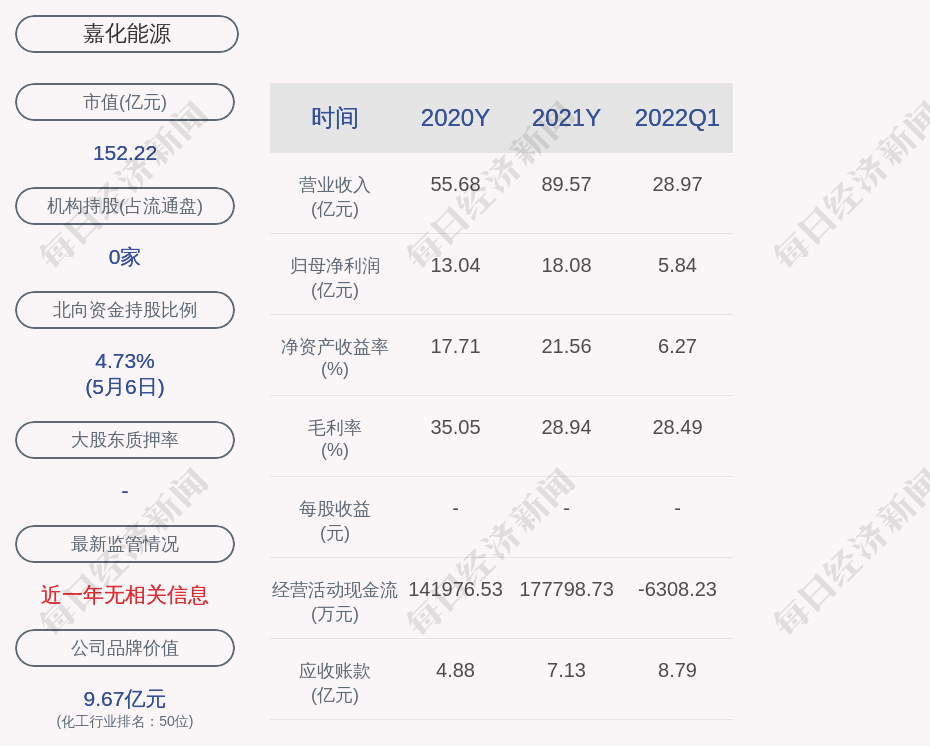The width and height of the screenshot is (930, 746).
Task: Click the (5月6日) date text
Action: pyautogui.click(x=125, y=387)
